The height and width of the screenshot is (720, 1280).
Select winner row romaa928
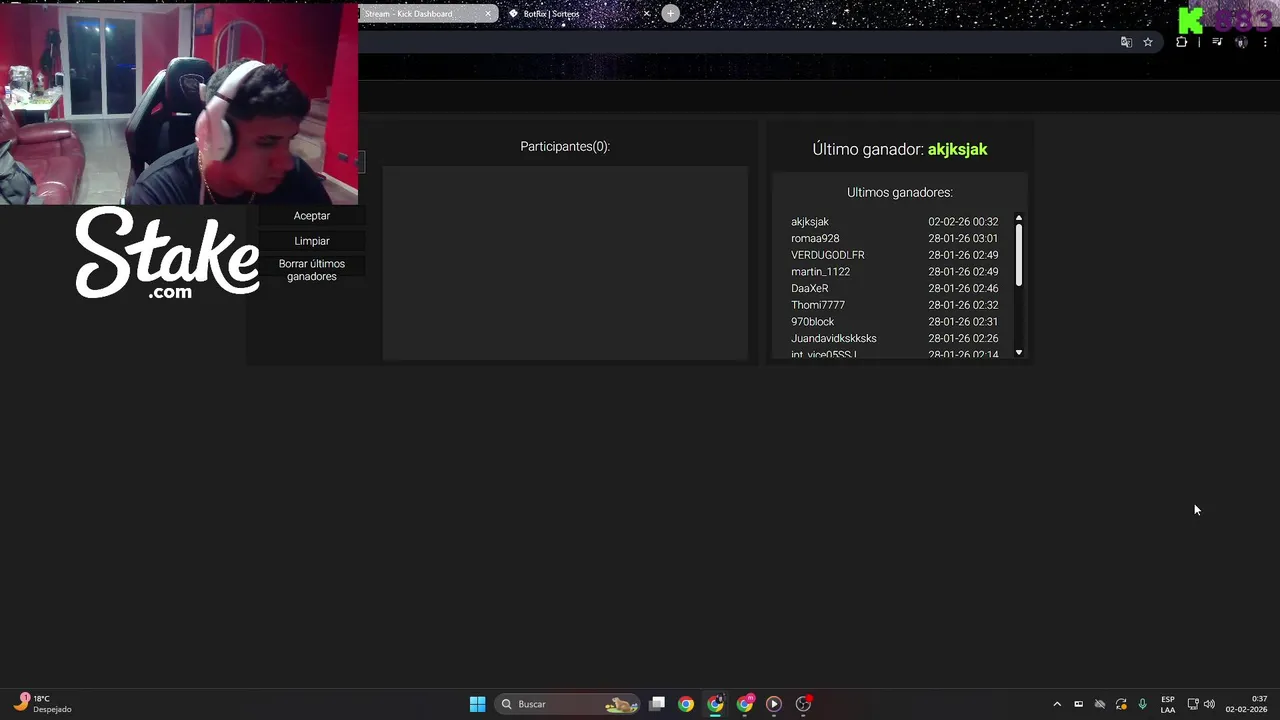894,238
